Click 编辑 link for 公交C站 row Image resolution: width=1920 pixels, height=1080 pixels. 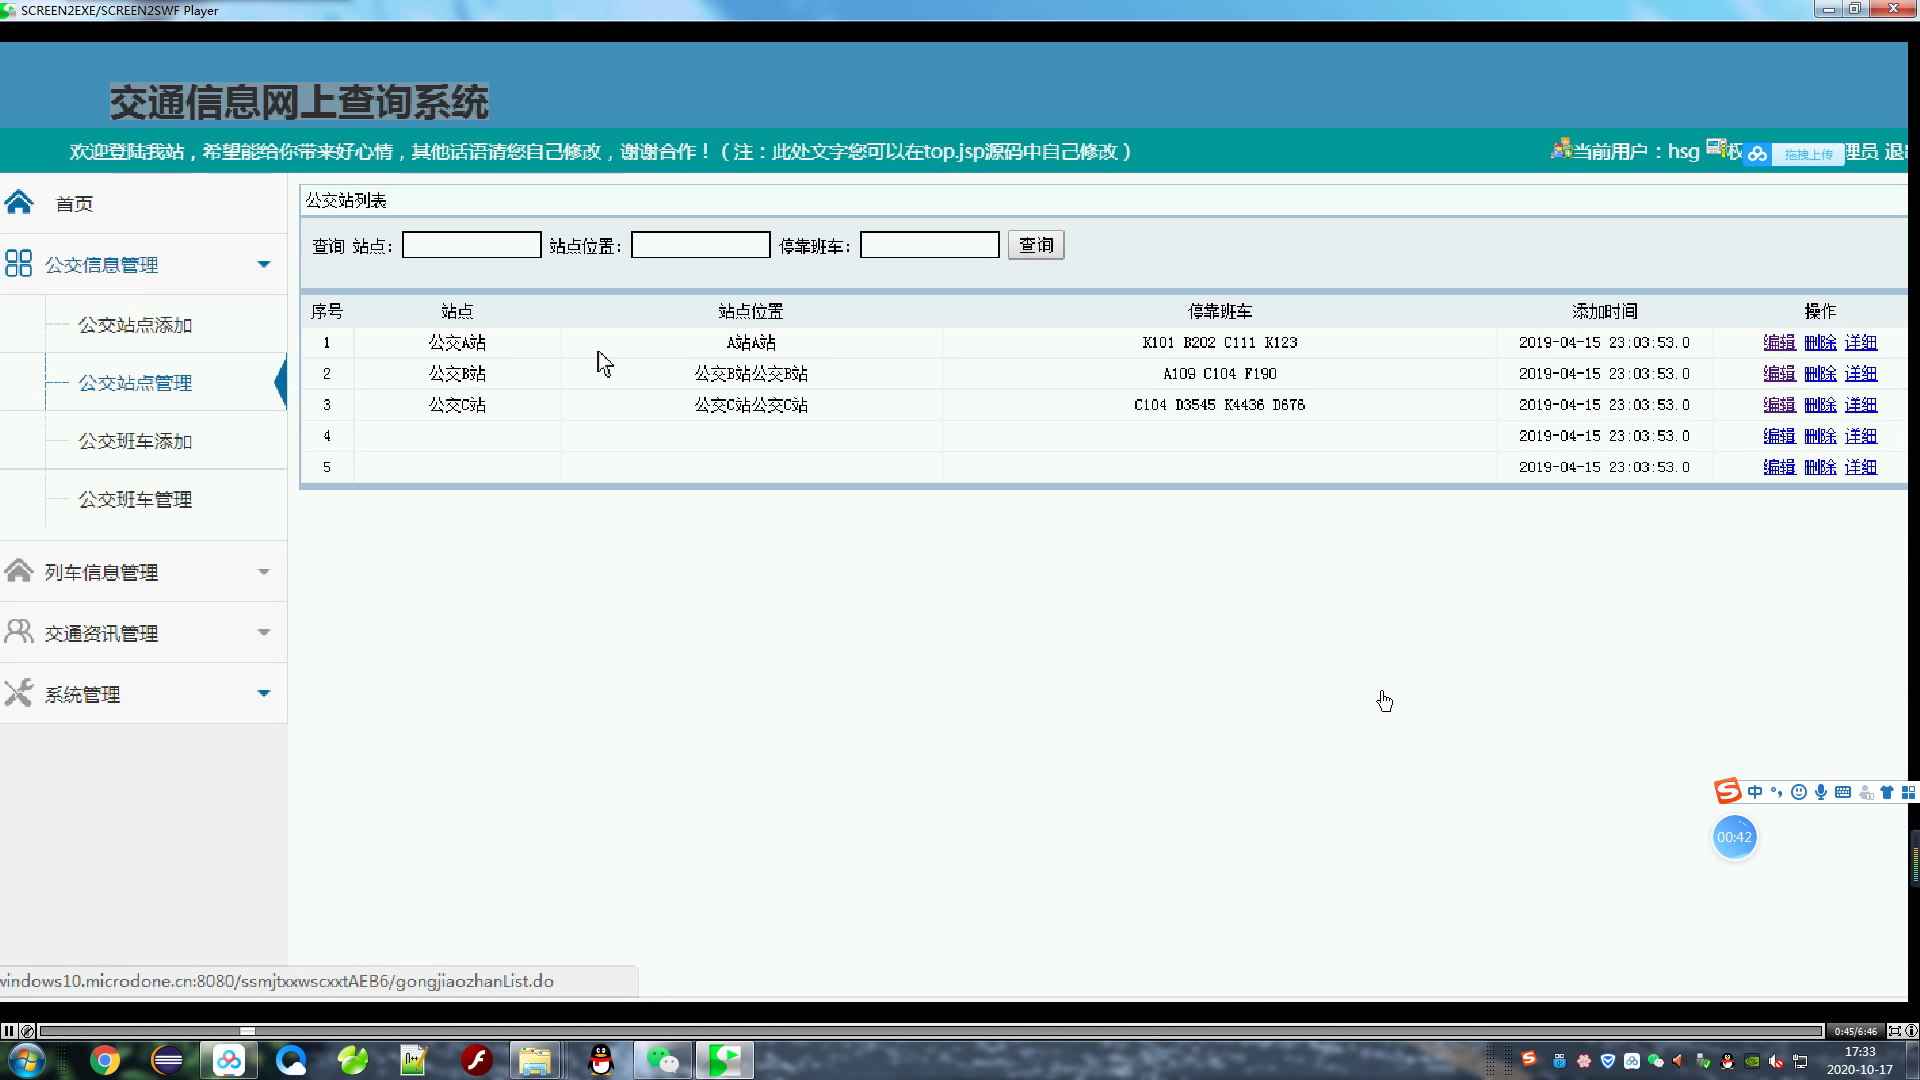pos(1779,404)
